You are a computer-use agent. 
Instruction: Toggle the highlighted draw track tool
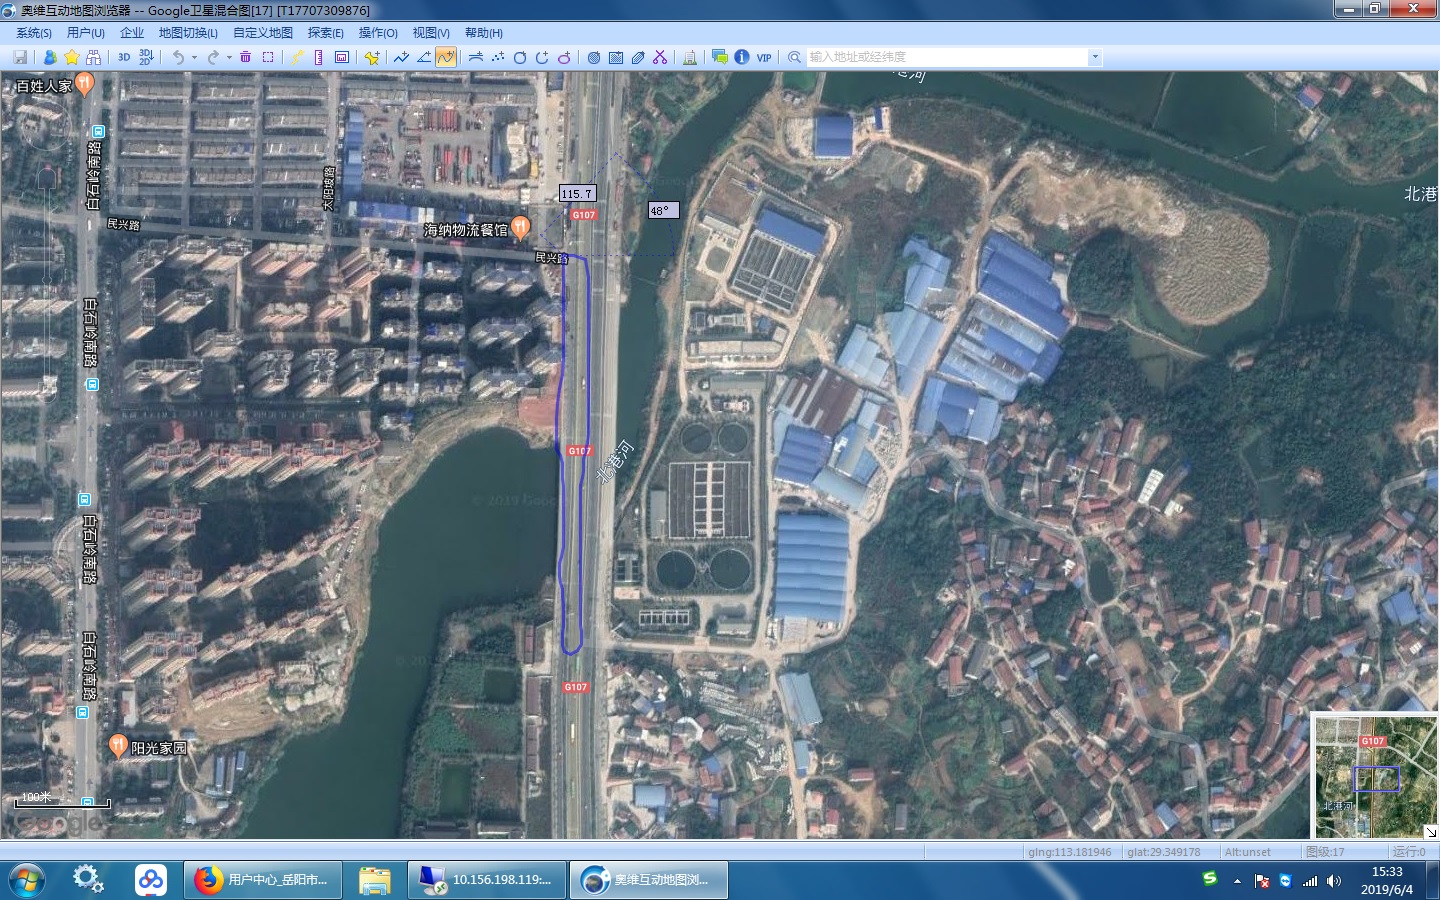tap(446, 57)
